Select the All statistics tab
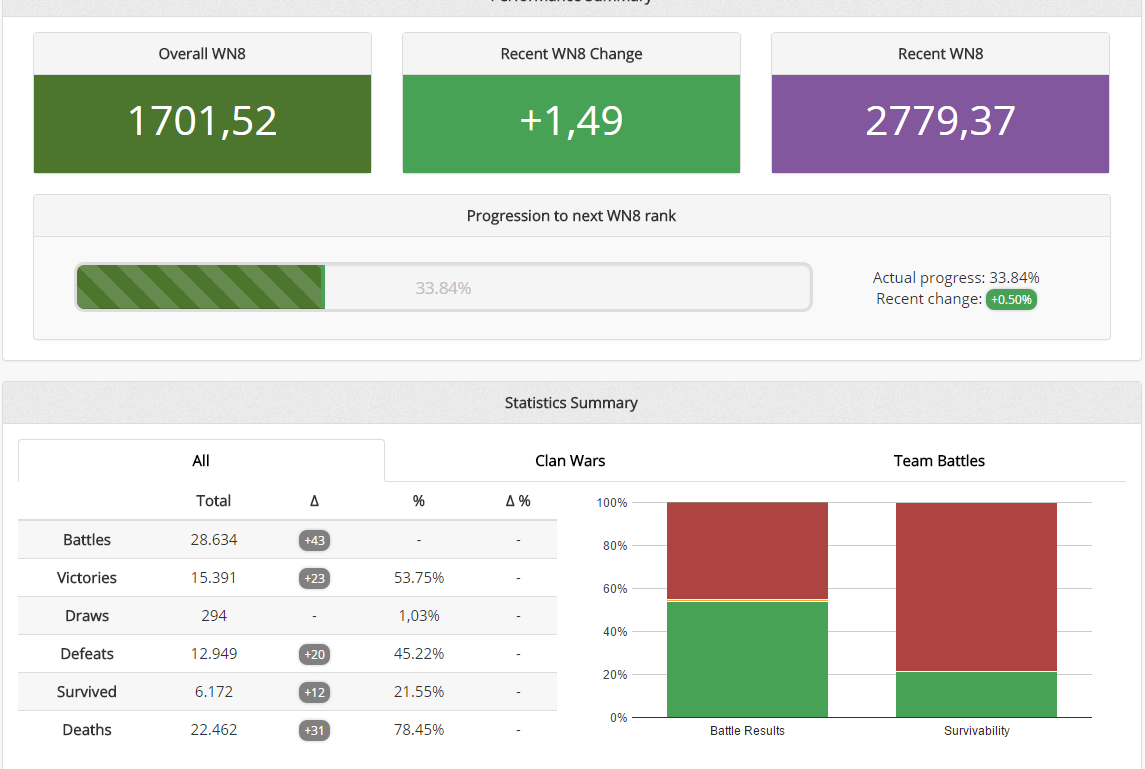Viewport: 1145px width, 769px height. tap(201, 461)
